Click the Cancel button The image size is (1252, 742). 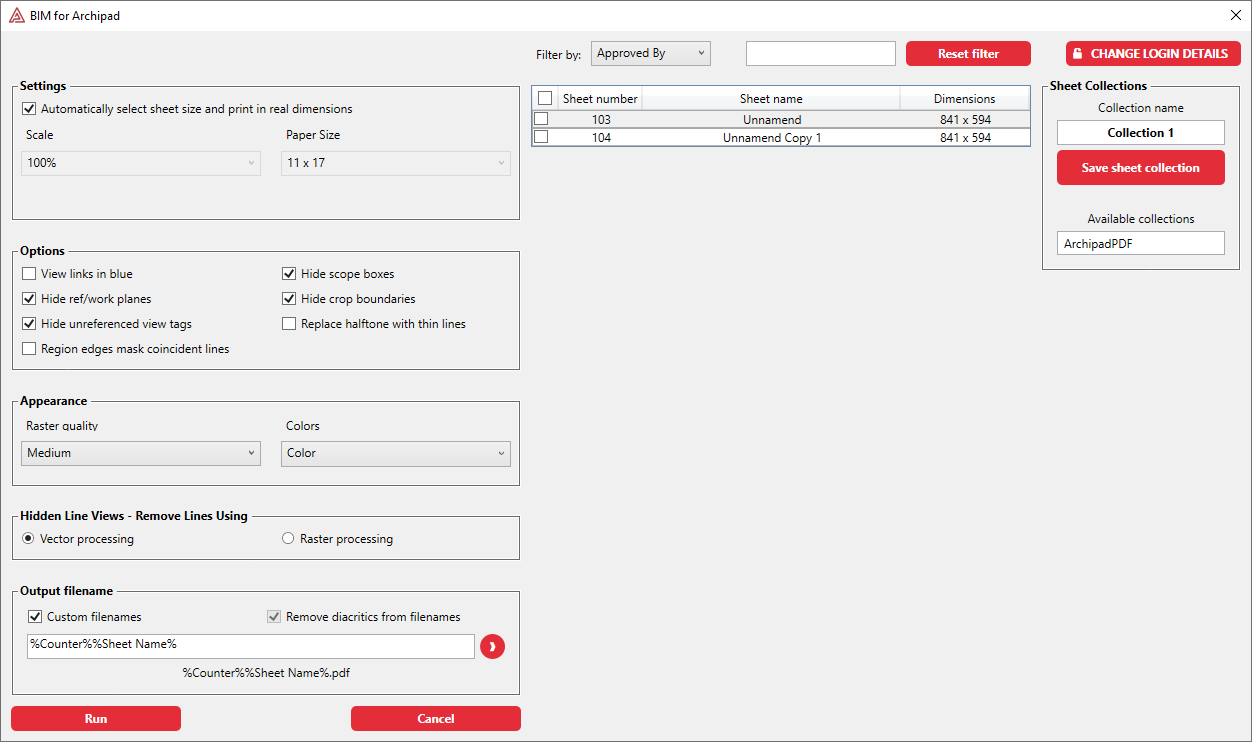pyautogui.click(x=436, y=718)
